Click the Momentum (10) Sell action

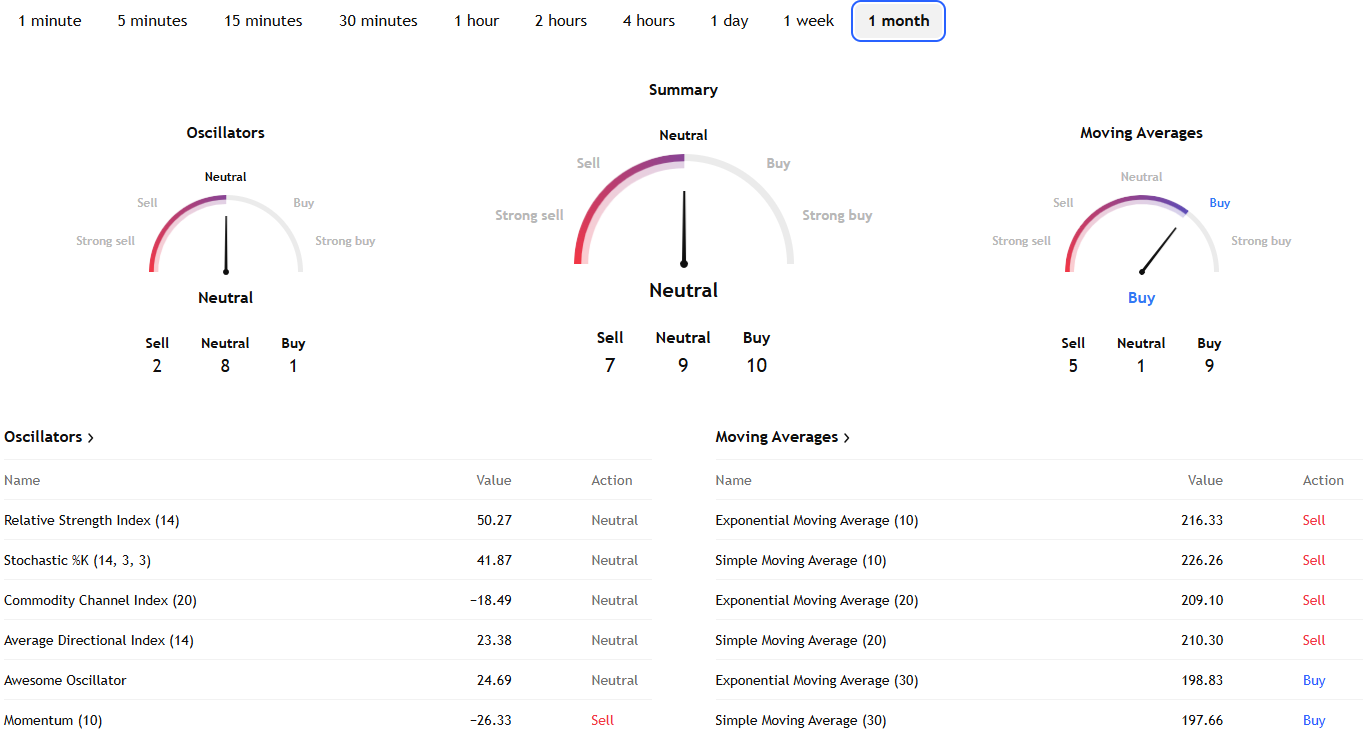pyautogui.click(x=602, y=720)
